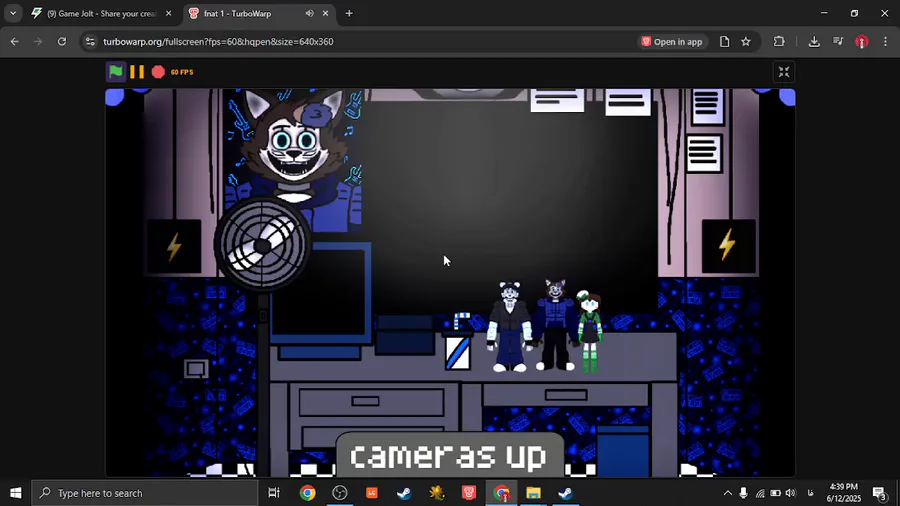Close the fnat 1 TurboWarp tab

pyautogui.click(x=325, y=13)
